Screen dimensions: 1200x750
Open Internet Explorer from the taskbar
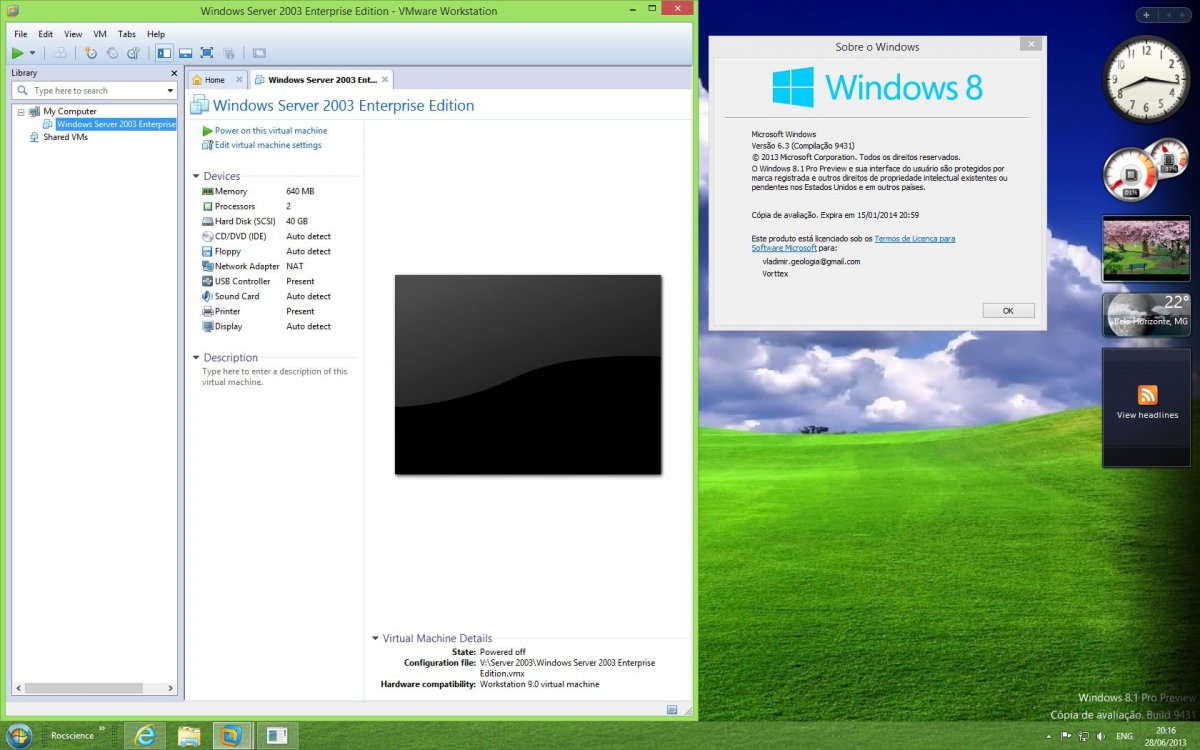(145, 735)
